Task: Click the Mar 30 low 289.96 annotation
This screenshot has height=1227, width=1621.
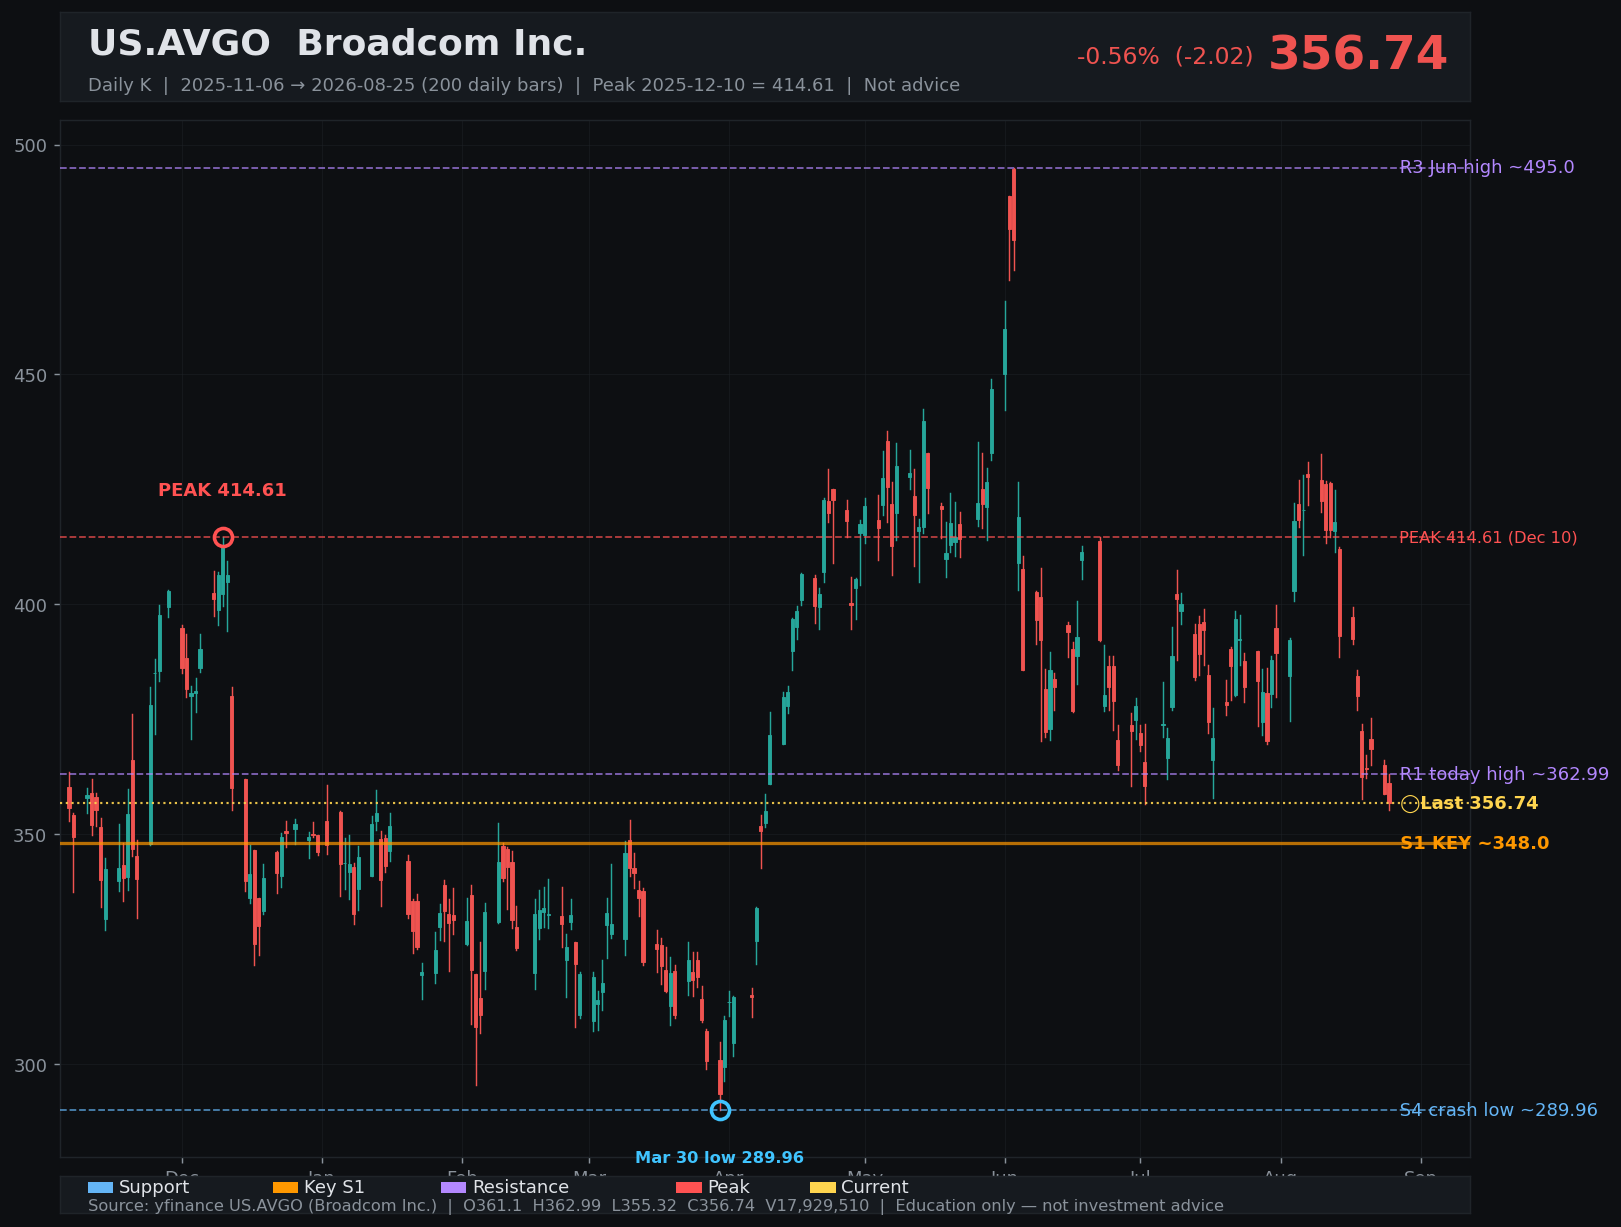Action: 720,1158
